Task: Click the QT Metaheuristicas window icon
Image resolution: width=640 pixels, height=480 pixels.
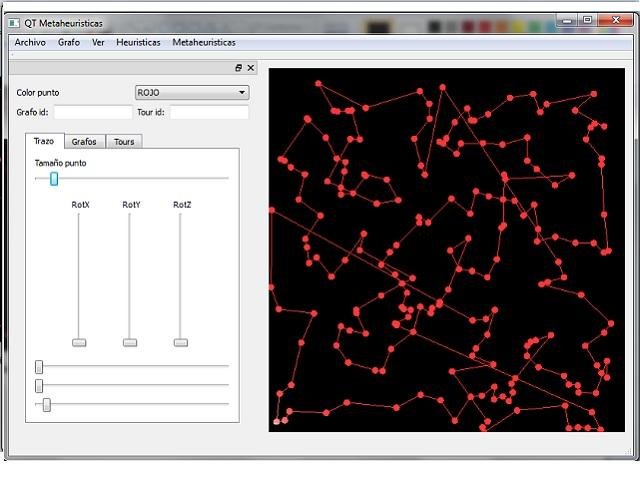Action: [x=14, y=23]
